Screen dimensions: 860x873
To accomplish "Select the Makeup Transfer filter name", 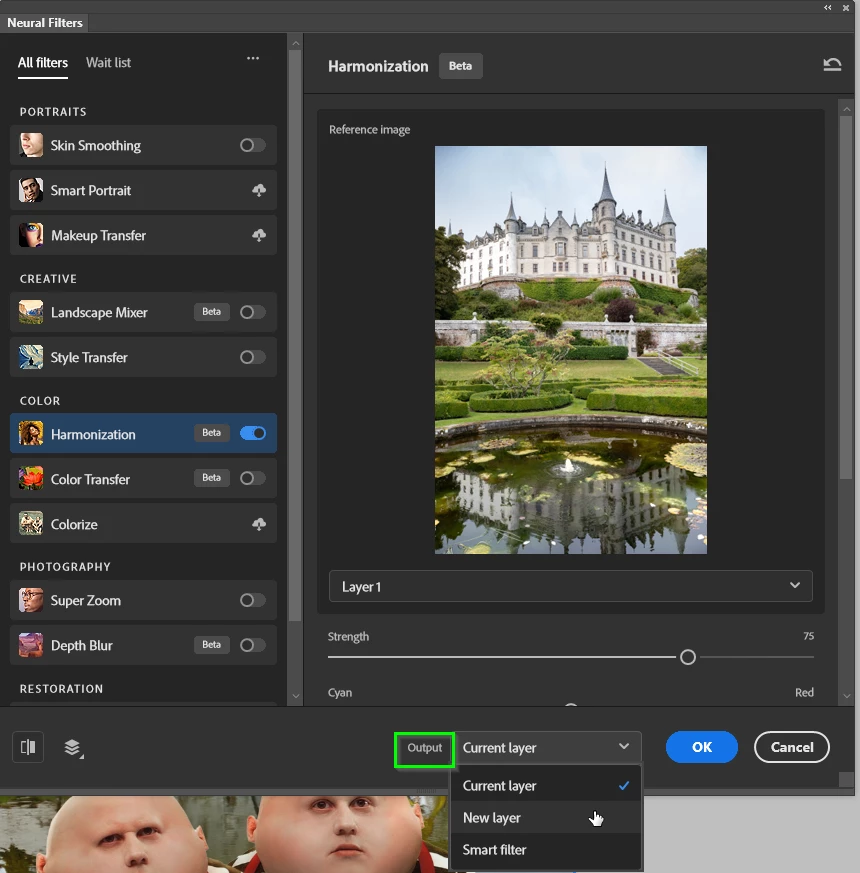I will click(99, 236).
